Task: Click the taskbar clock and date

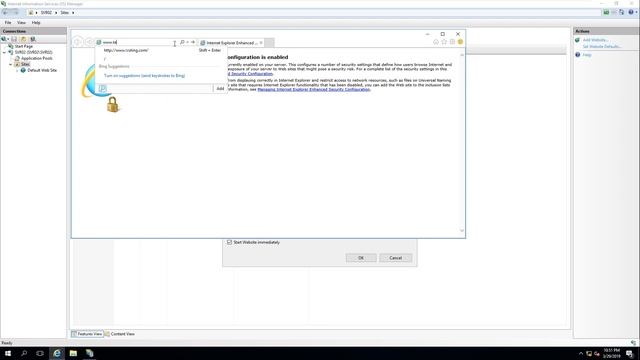Action: [611, 353]
